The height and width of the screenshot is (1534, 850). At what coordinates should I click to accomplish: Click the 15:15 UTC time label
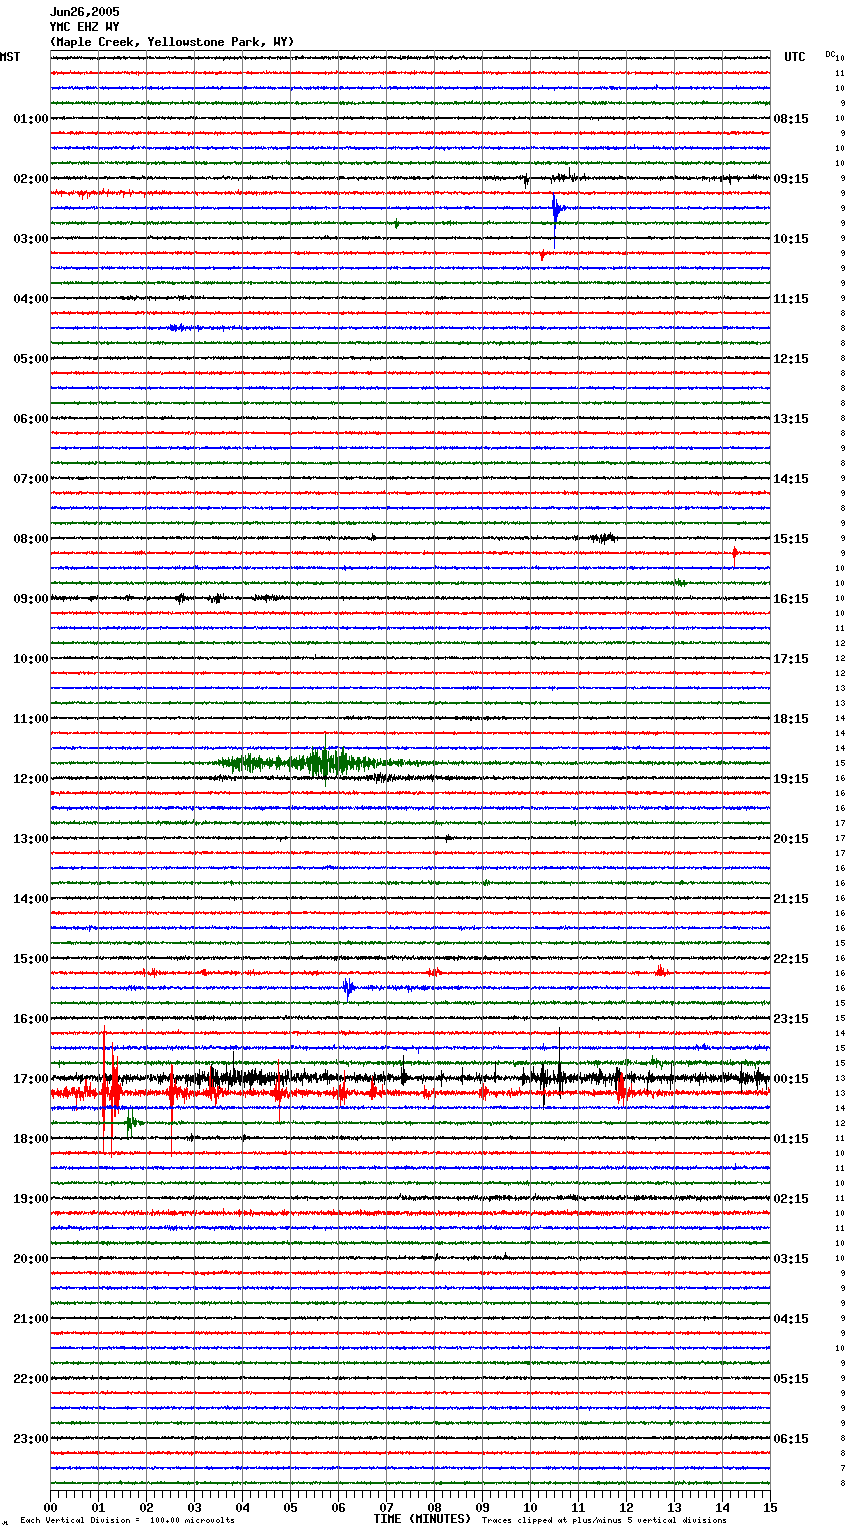coord(791,539)
